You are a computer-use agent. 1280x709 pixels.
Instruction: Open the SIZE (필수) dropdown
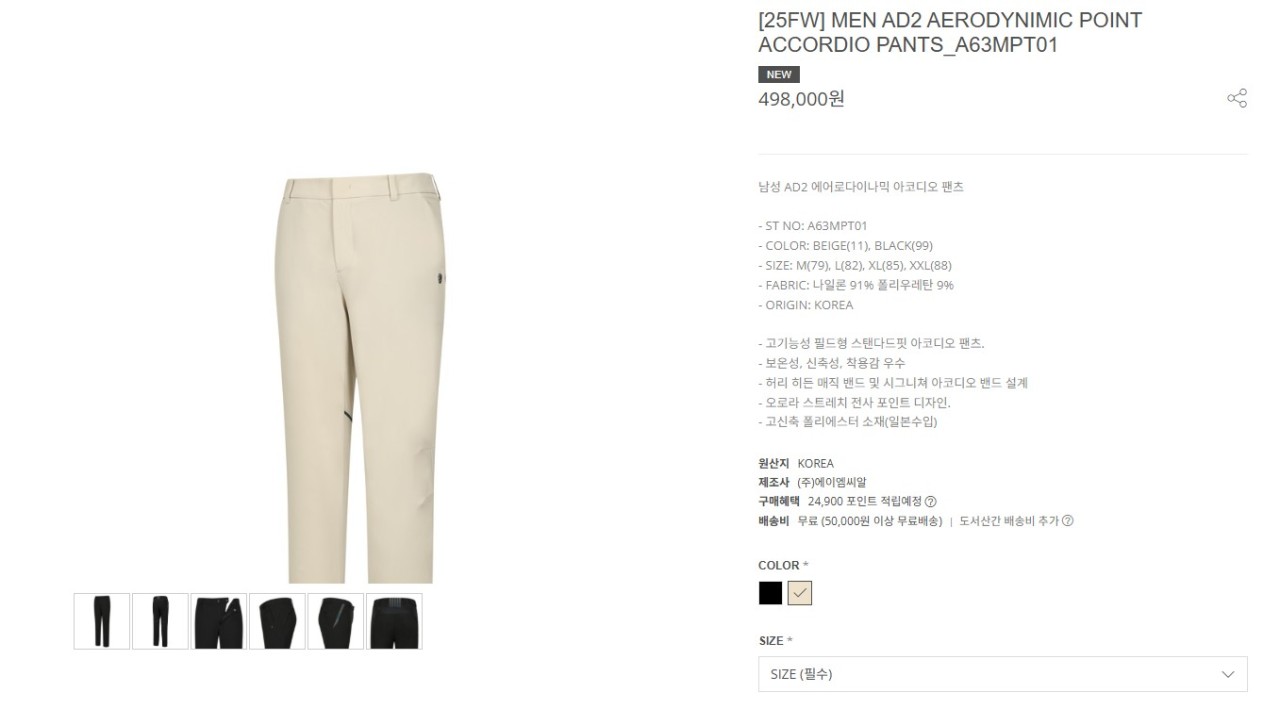click(x=1003, y=674)
